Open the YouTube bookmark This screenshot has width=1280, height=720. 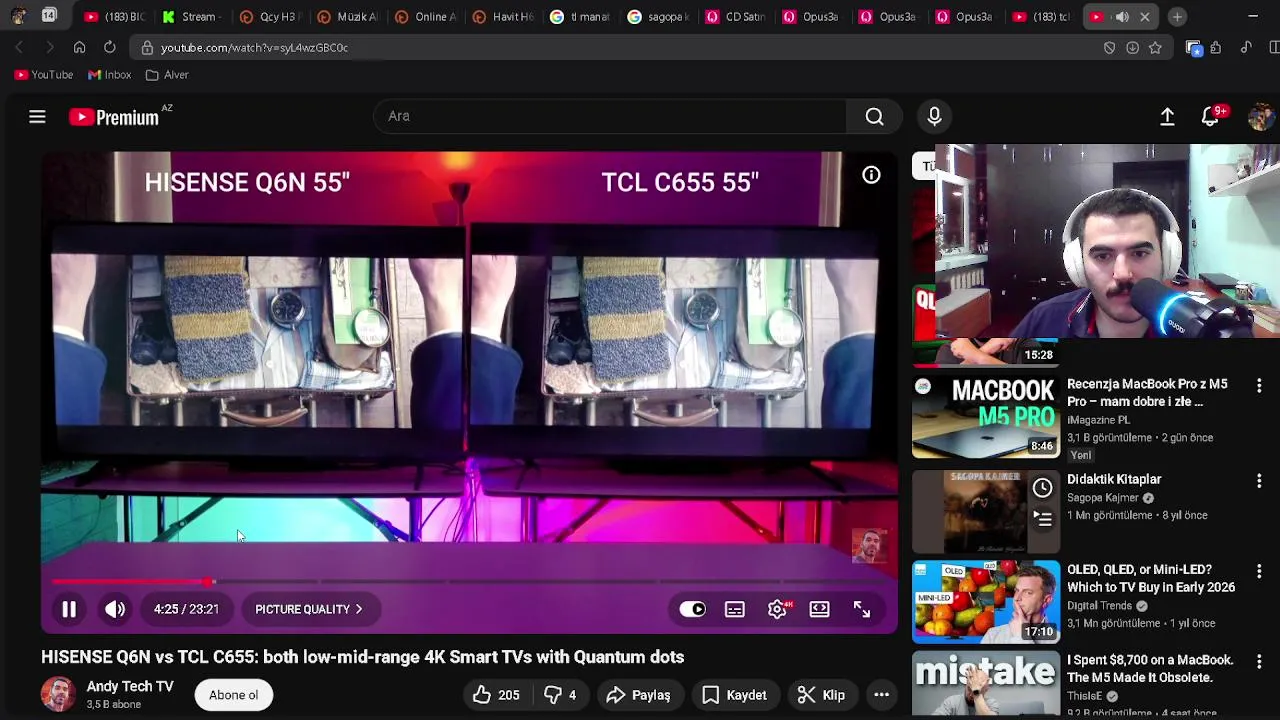[44, 75]
